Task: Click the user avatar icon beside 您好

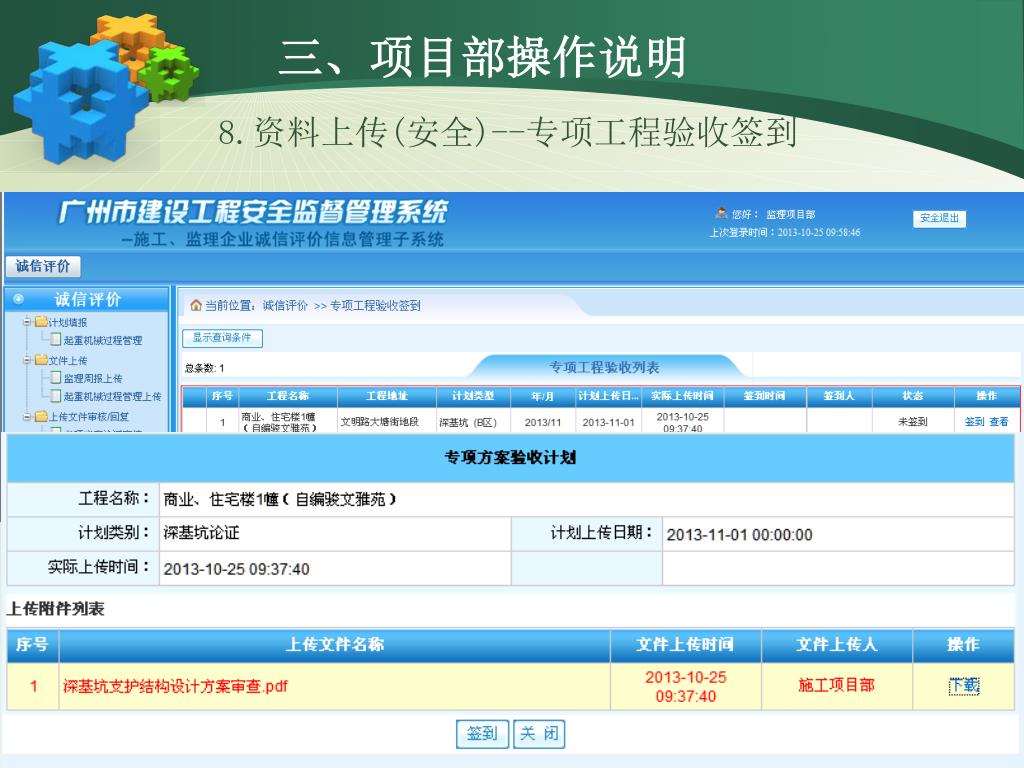Action: [721, 213]
